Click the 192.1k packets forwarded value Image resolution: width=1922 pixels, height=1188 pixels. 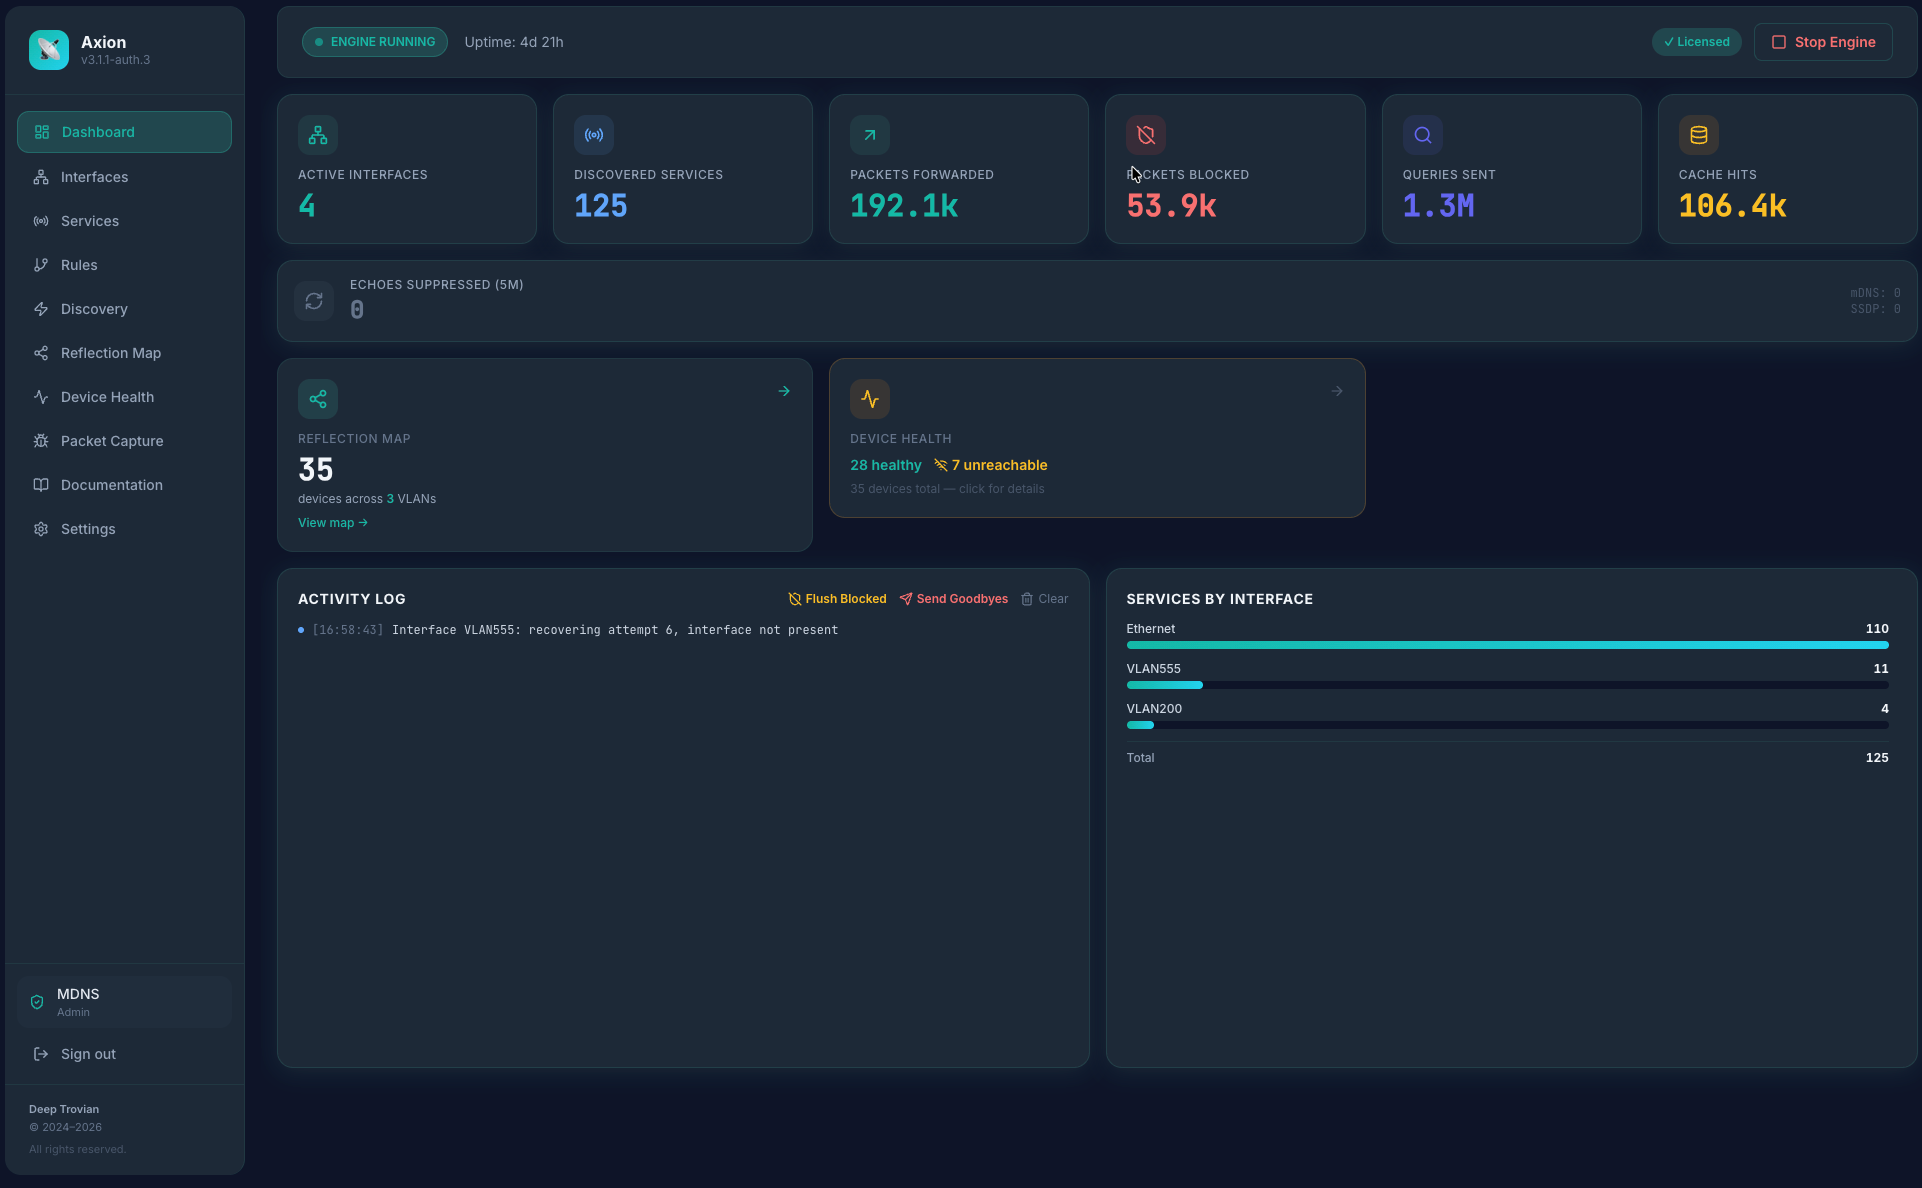(904, 206)
